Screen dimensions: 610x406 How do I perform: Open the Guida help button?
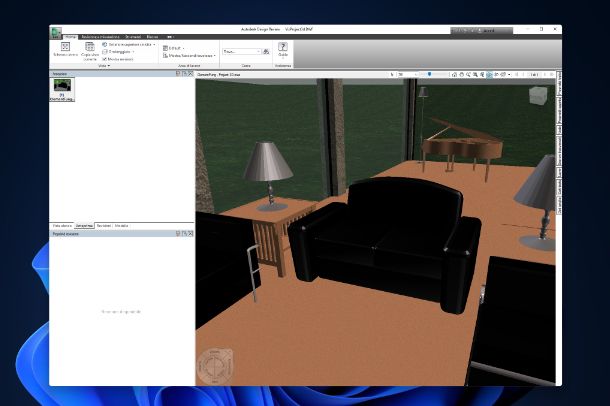[x=283, y=49]
